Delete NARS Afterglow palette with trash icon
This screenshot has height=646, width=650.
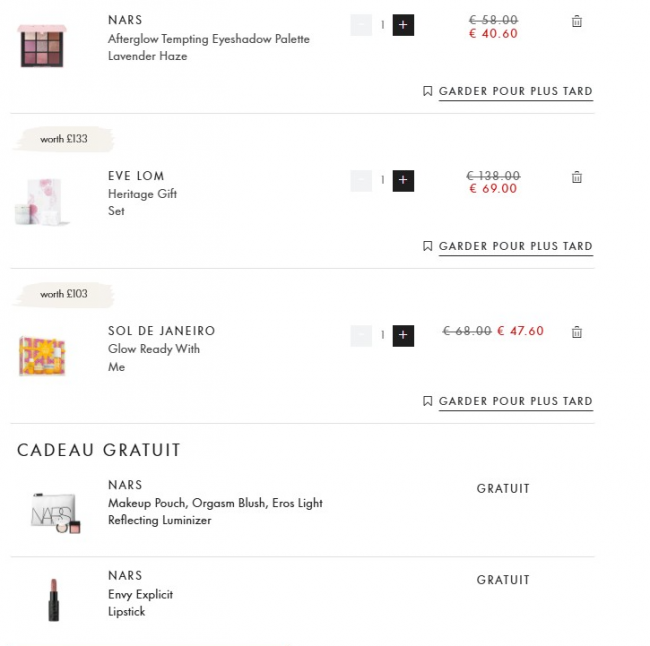577,22
